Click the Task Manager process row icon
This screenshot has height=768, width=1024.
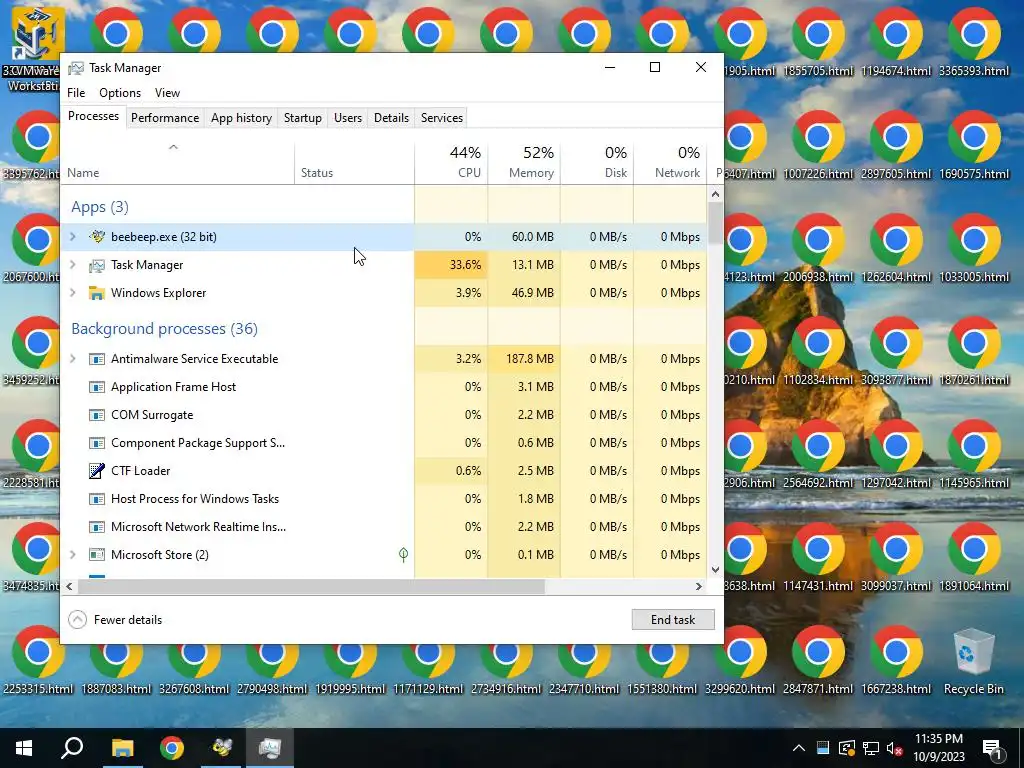97,265
